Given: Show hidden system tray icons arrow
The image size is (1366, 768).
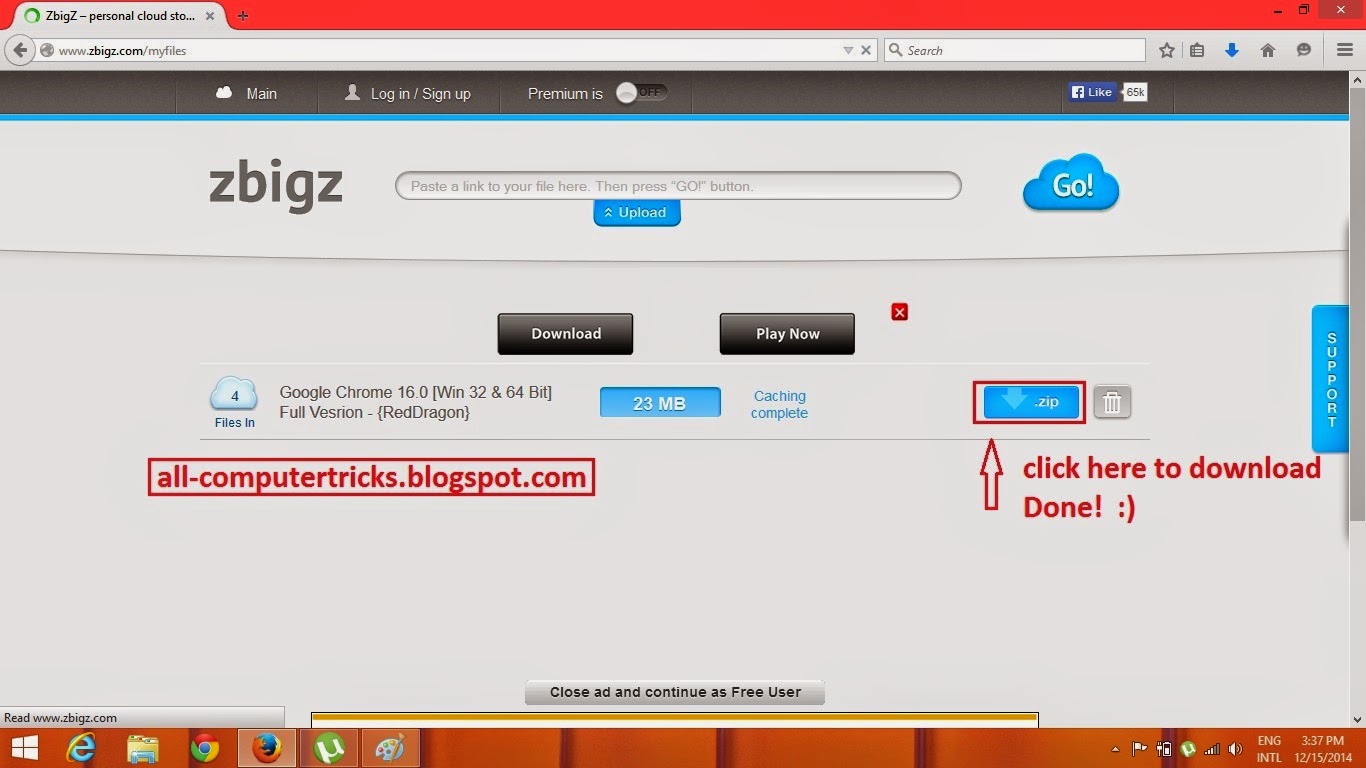Looking at the screenshot, I should coord(1116,749).
